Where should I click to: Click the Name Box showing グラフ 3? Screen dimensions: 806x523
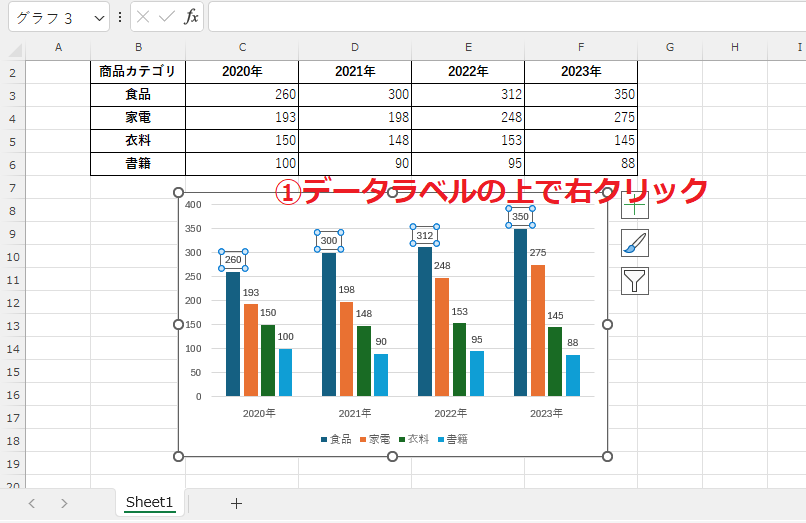coord(50,17)
